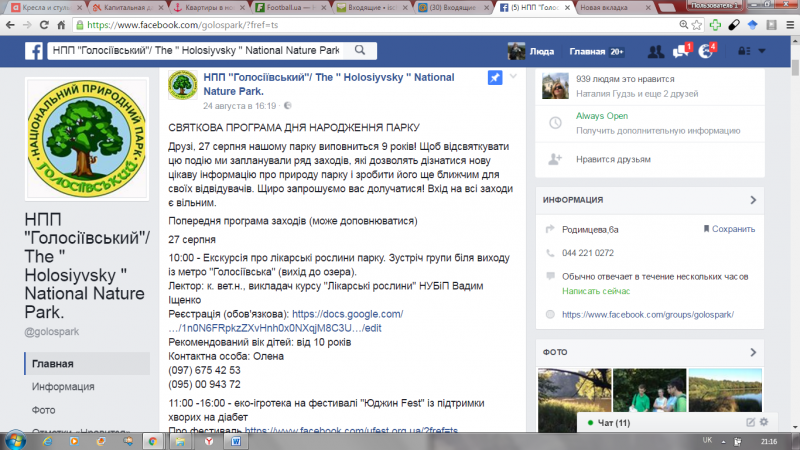Open post options chevron dropdown
Screen dimensions: 800x450
coord(513,77)
